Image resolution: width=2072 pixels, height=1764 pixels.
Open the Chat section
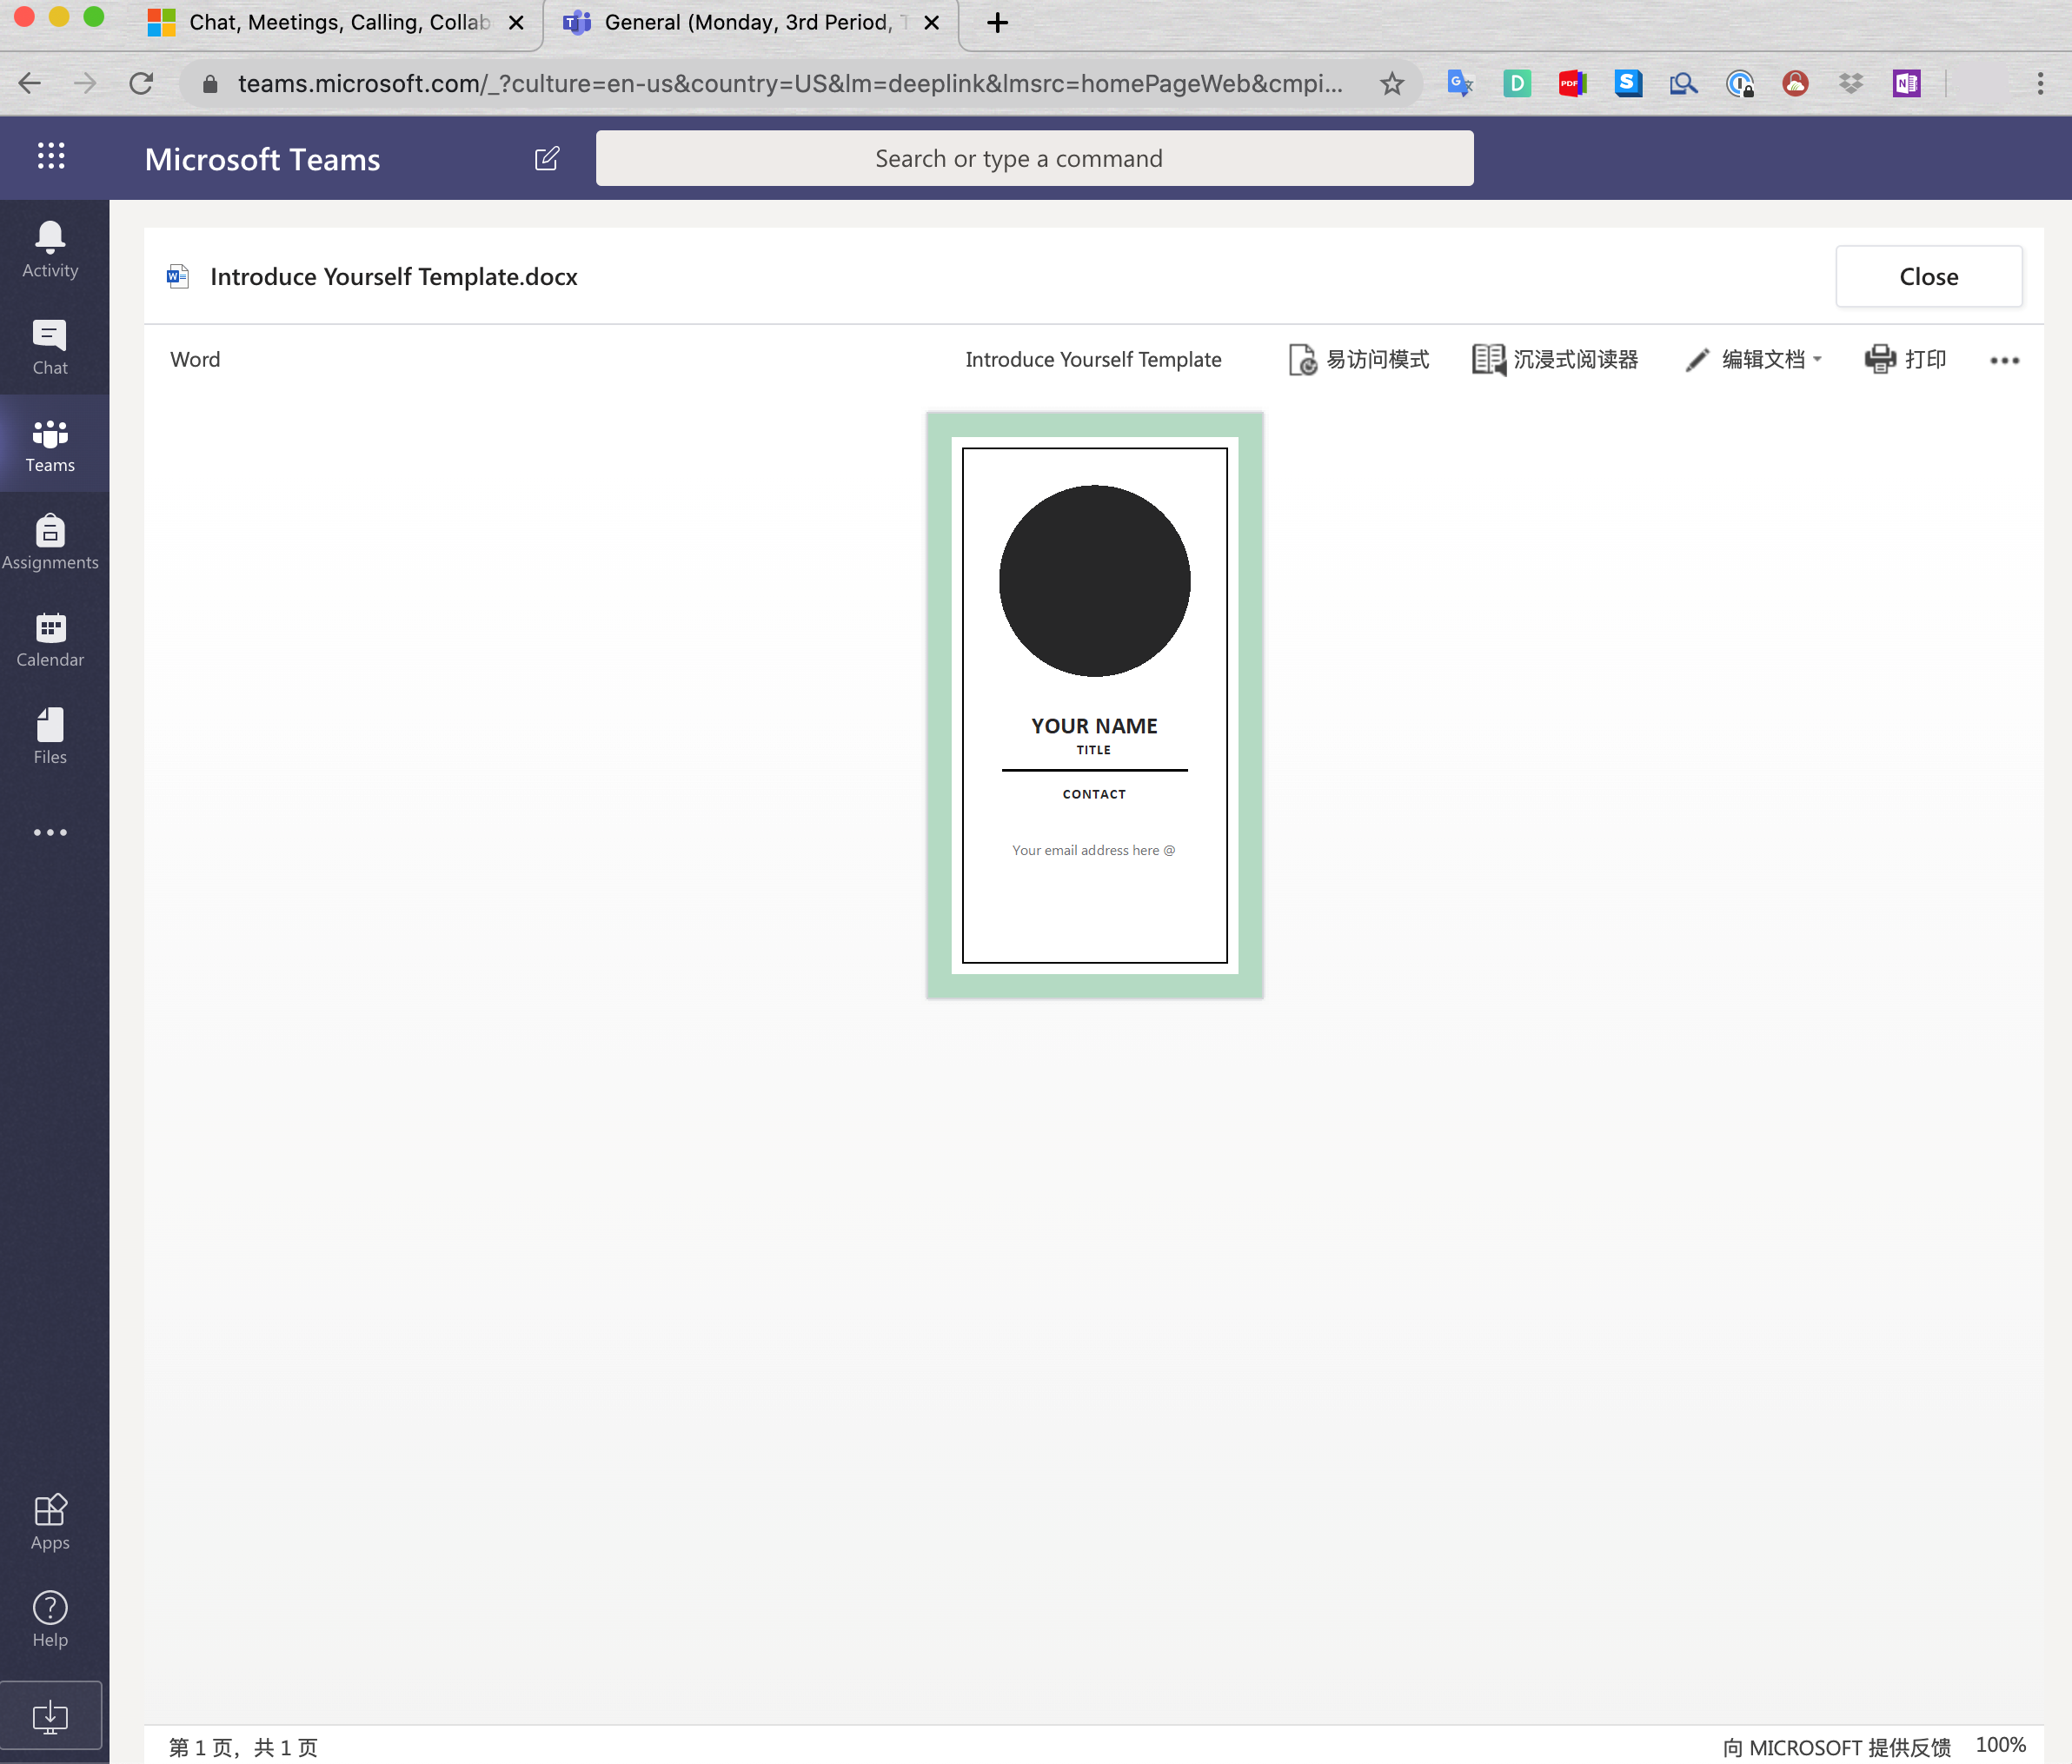click(x=50, y=347)
